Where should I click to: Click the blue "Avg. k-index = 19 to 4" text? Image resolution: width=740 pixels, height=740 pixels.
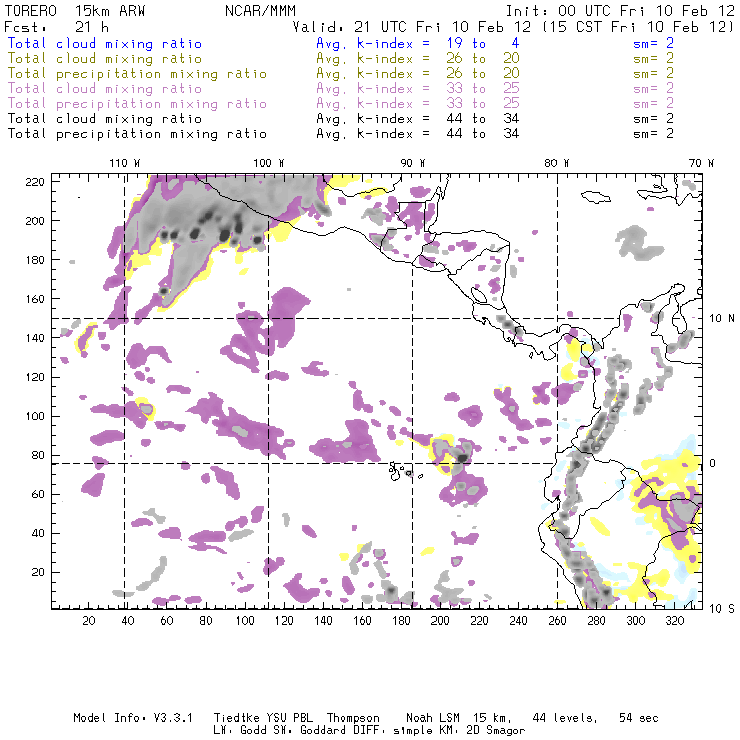[x=418, y=43]
